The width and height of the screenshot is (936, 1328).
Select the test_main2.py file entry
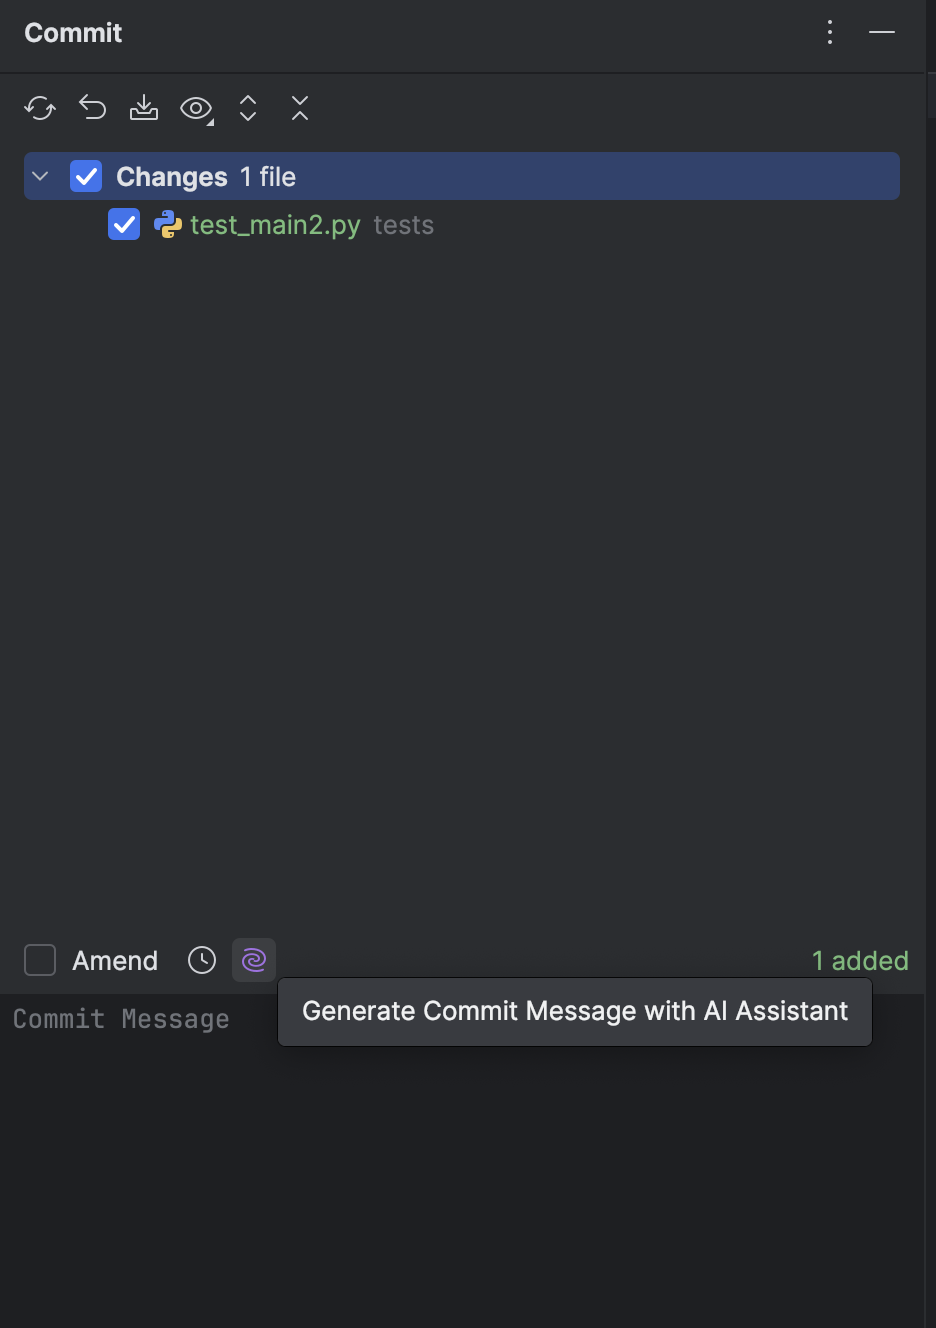tap(275, 225)
